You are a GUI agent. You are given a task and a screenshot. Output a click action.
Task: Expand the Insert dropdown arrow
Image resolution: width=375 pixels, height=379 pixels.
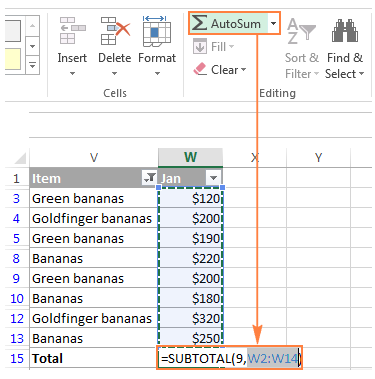point(72,73)
